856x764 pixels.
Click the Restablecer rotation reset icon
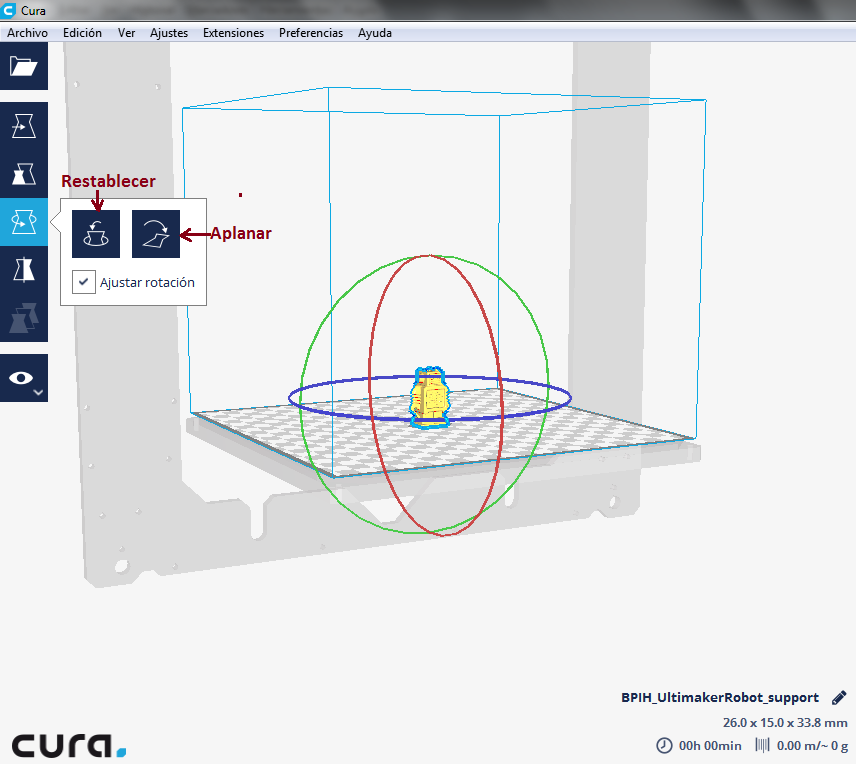(x=96, y=234)
